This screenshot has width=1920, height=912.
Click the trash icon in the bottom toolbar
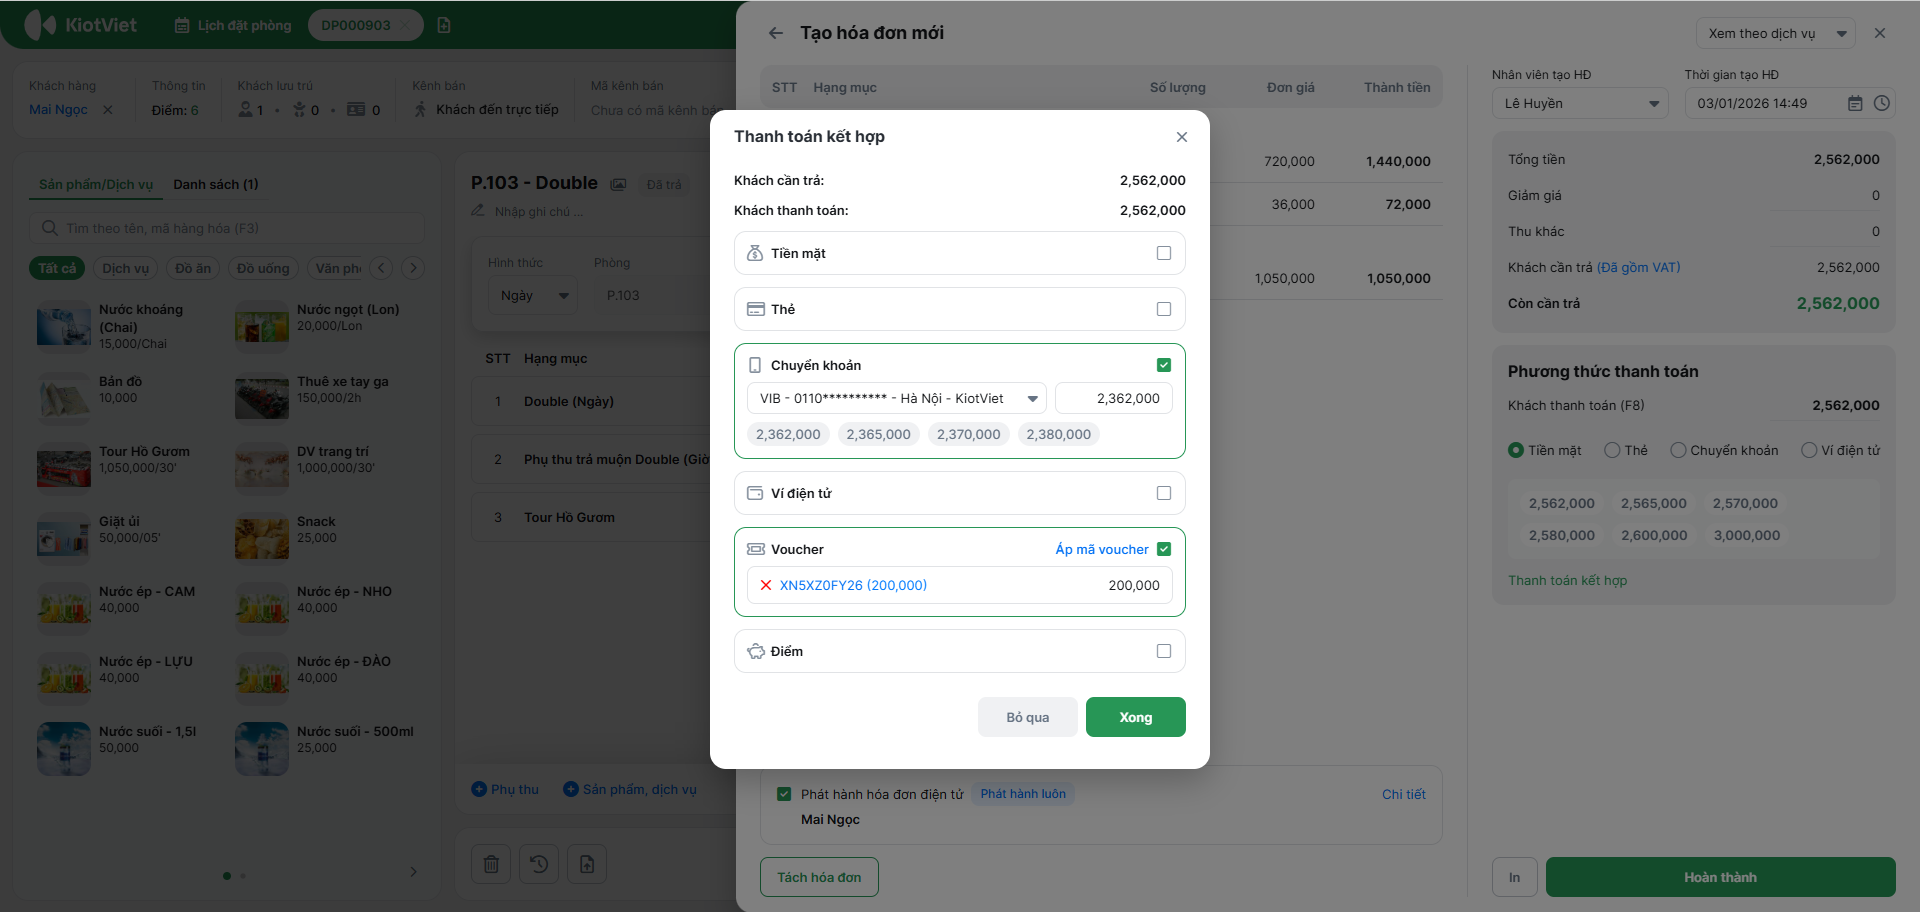click(x=491, y=864)
